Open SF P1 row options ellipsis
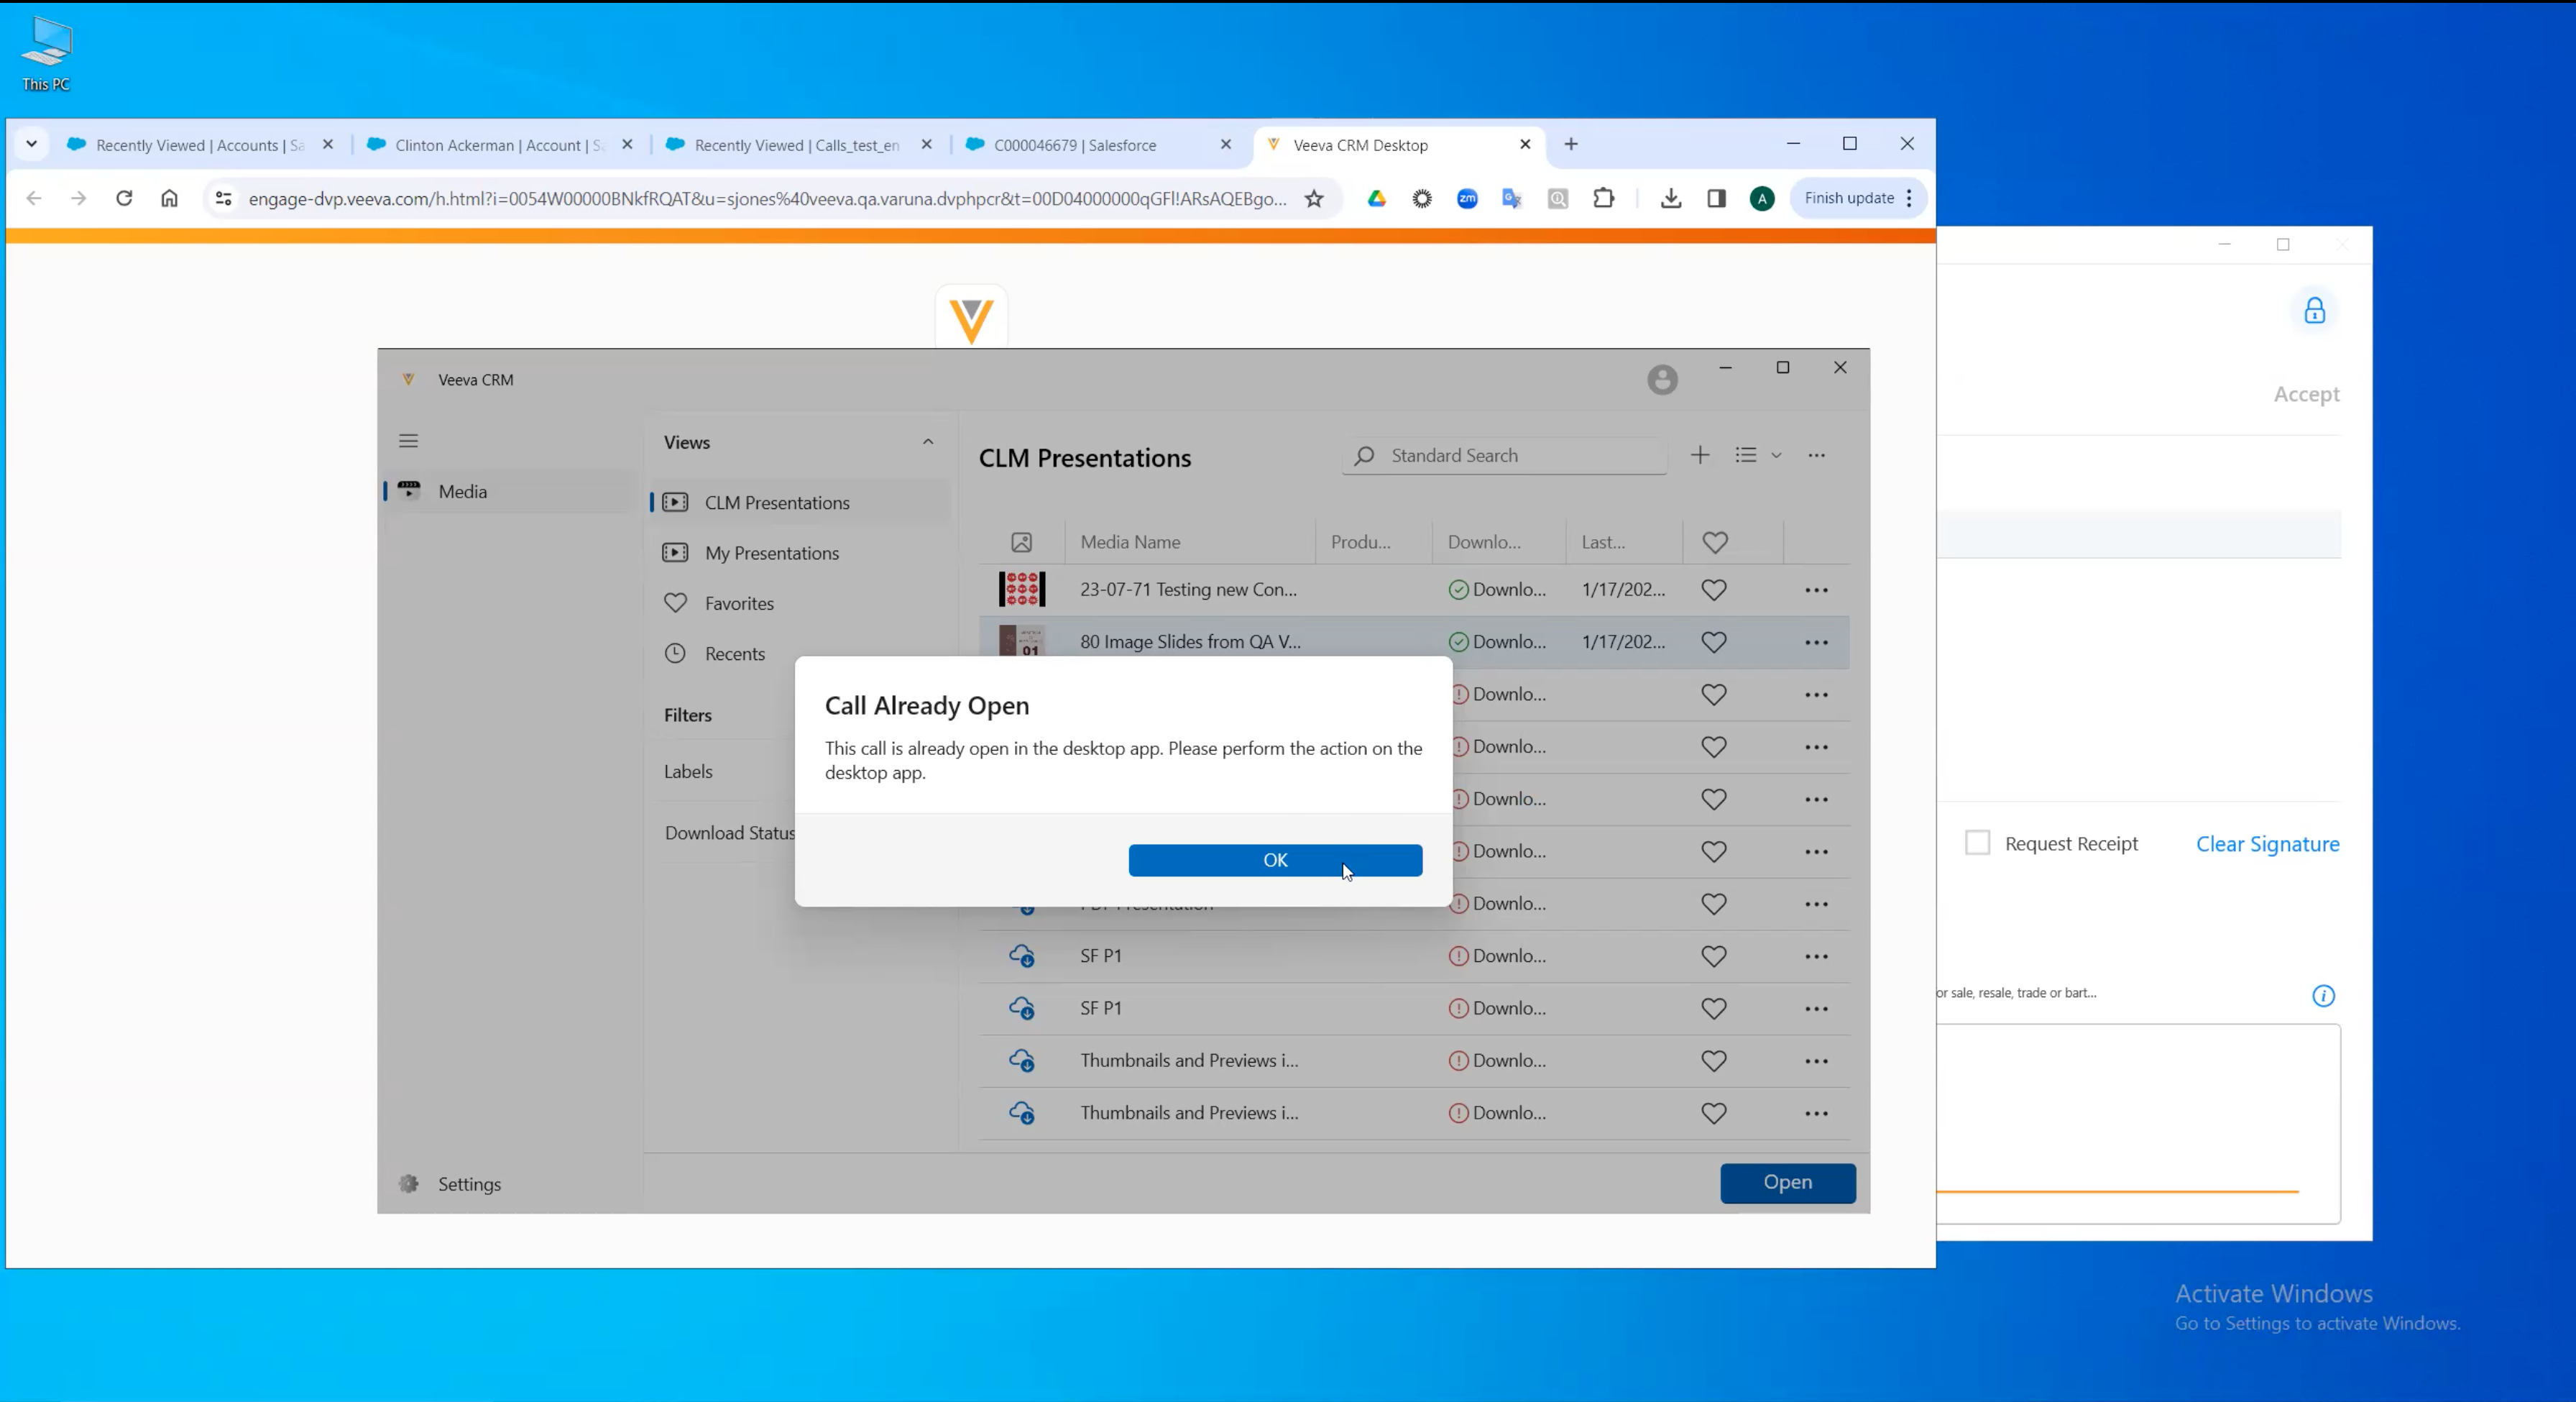This screenshot has width=2576, height=1402. 1816,956
